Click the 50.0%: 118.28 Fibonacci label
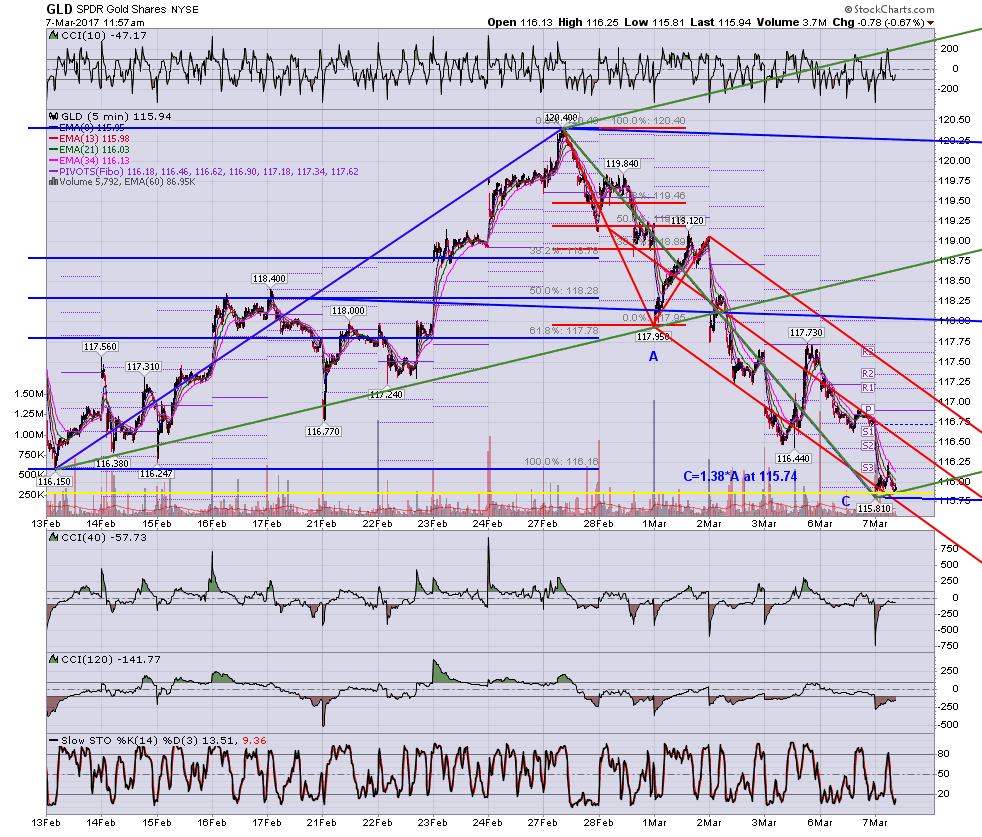 coord(564,291)
